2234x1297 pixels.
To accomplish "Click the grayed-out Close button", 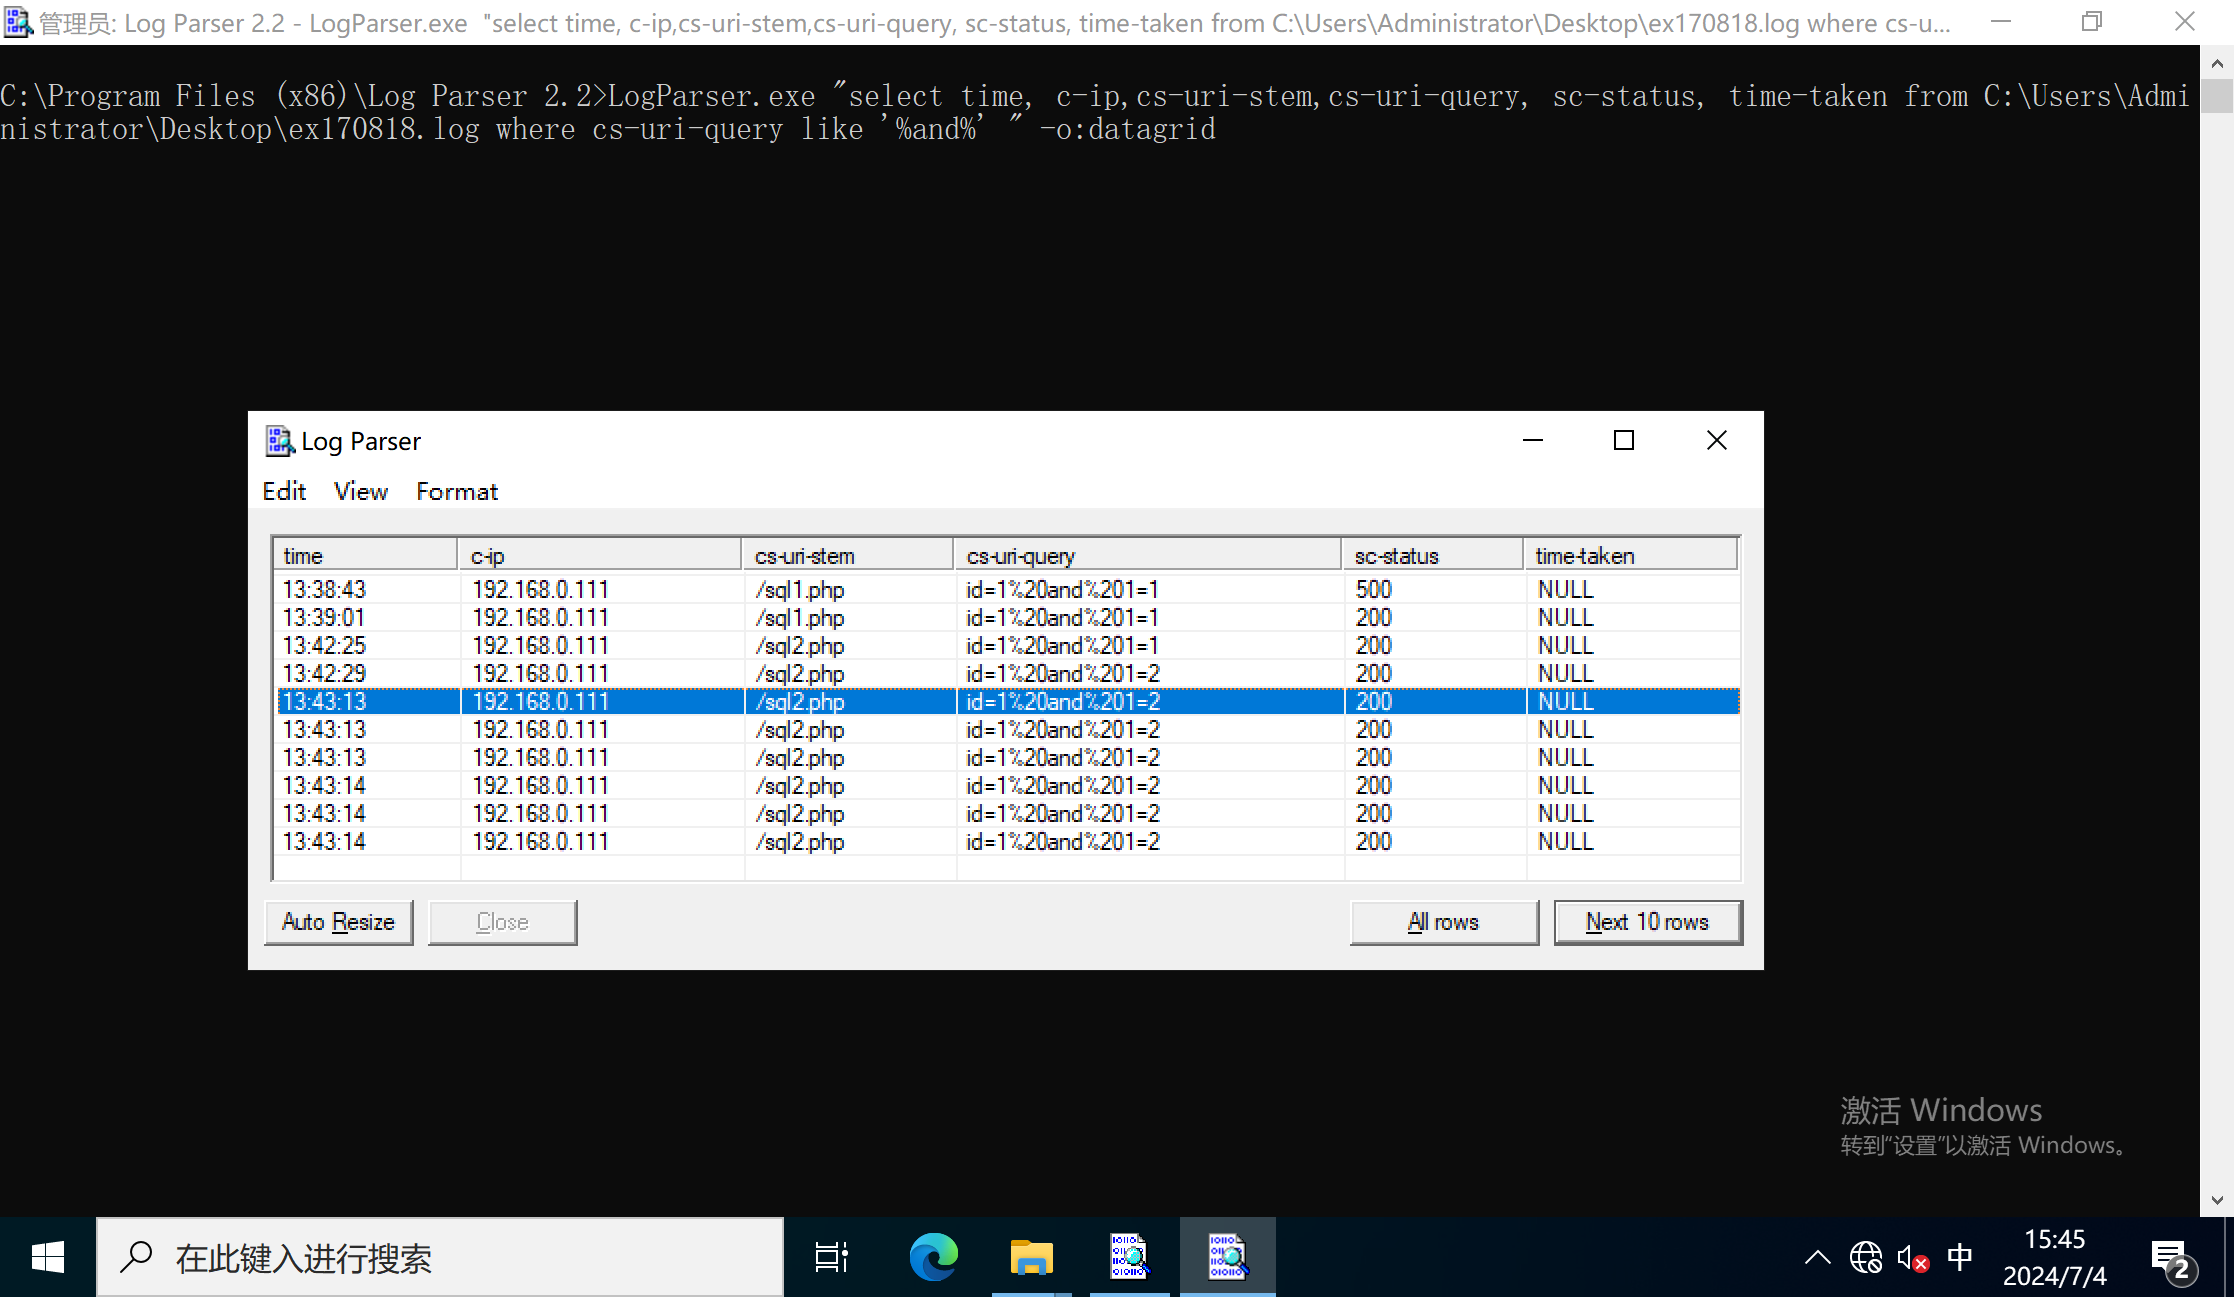I will tap(502, 922).
